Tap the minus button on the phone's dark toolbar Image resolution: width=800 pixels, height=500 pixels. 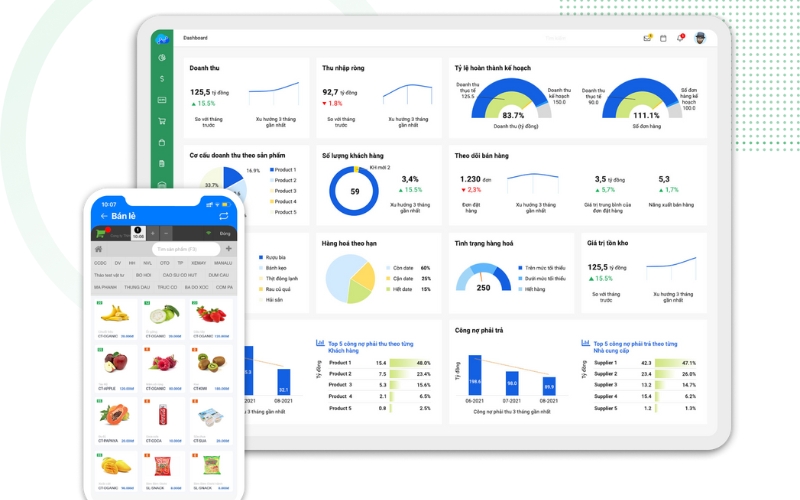tap(166, 233)
